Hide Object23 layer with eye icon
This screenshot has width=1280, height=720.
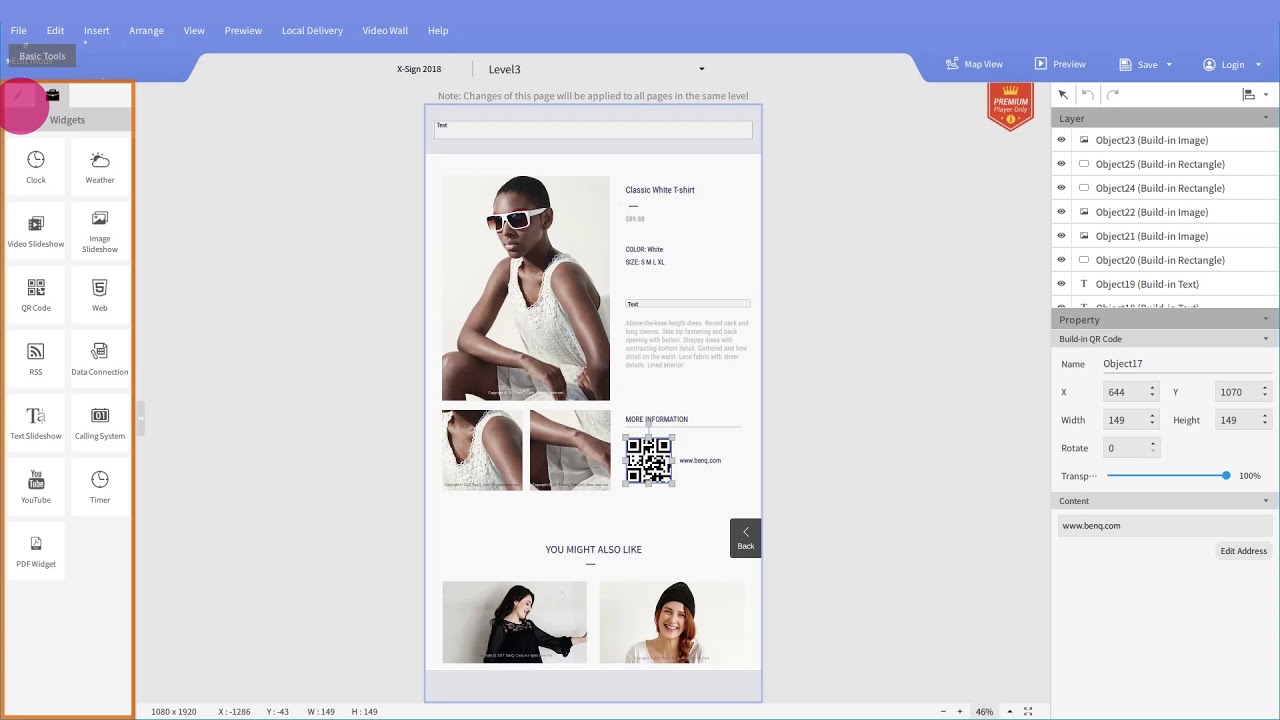coord(1062,140)
